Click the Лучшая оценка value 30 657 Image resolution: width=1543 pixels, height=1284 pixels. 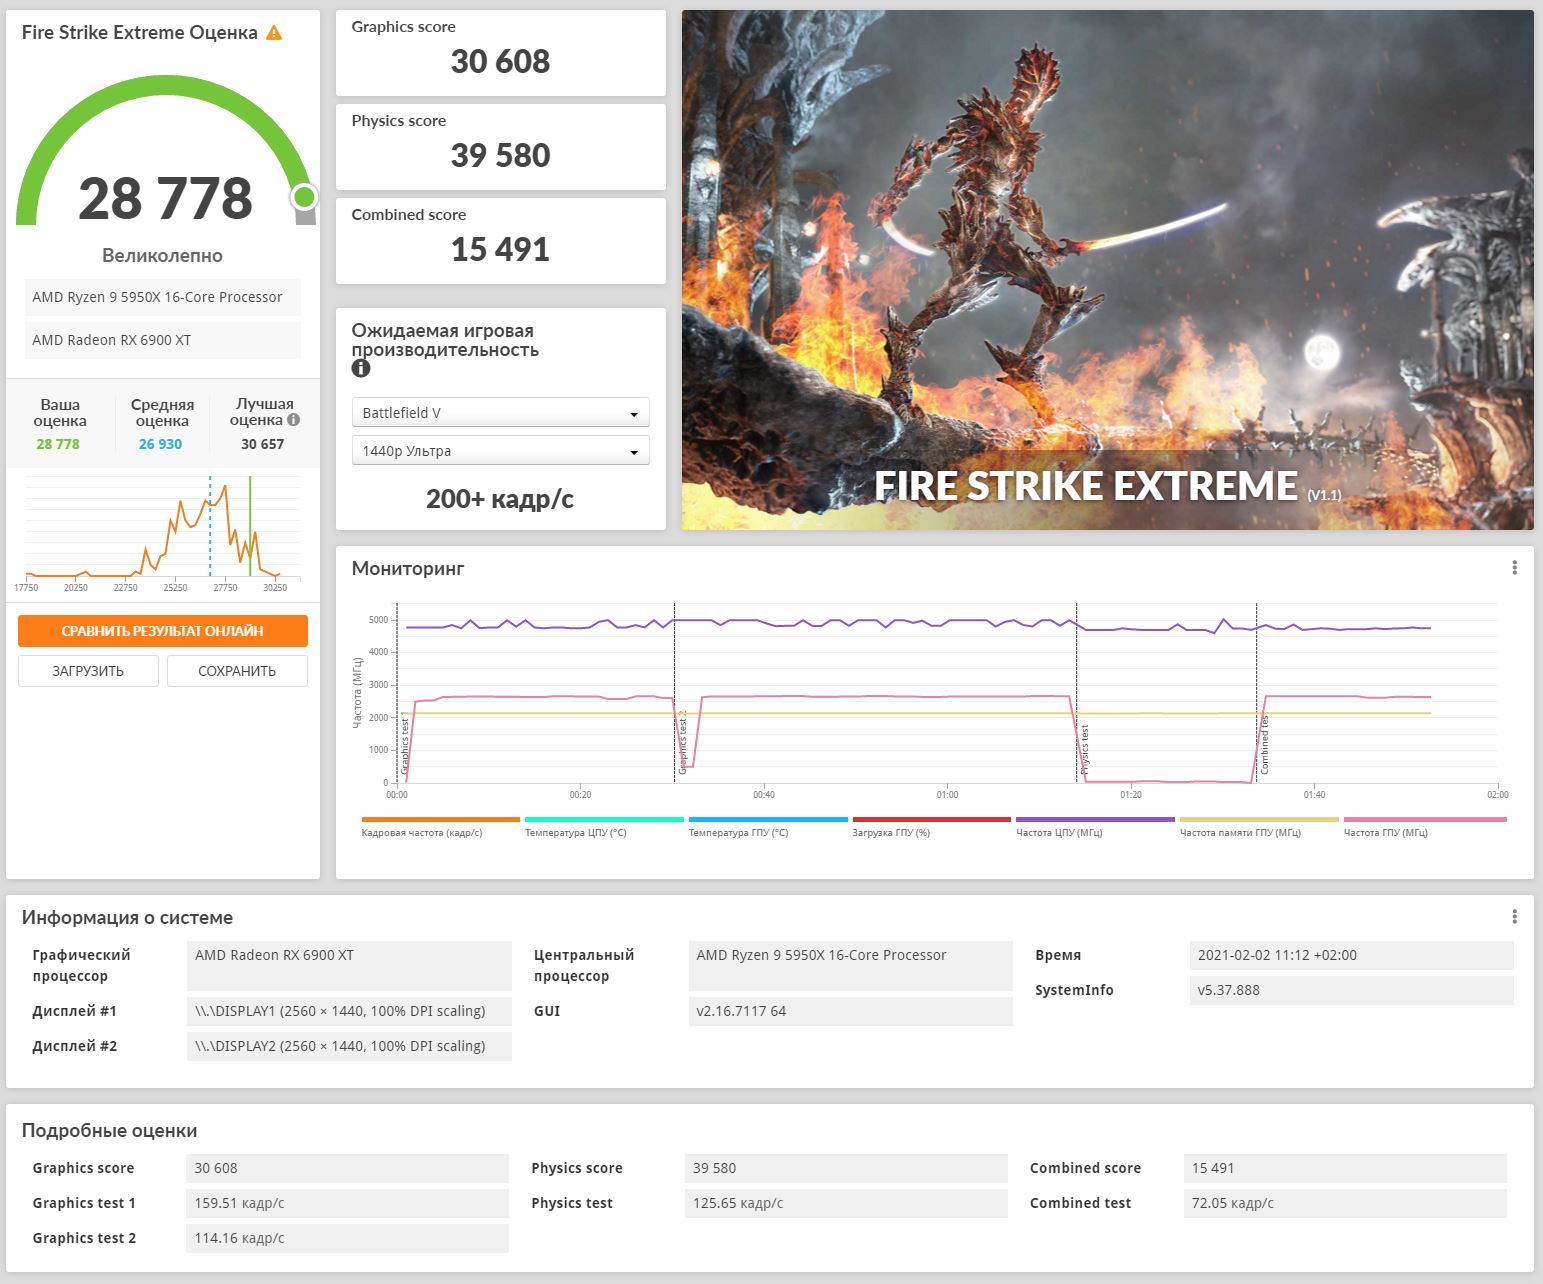click(262, 444)
